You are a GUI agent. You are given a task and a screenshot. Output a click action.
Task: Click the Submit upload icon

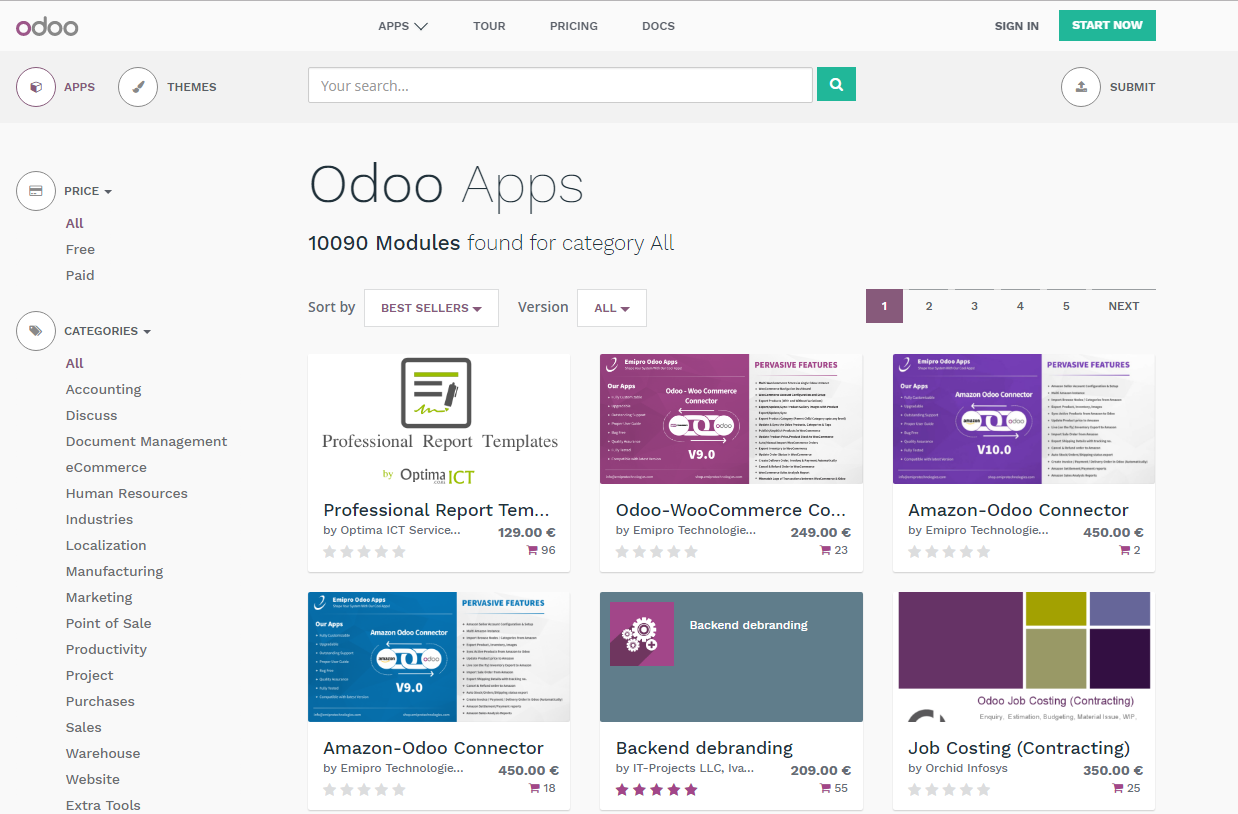point(1081,87)
